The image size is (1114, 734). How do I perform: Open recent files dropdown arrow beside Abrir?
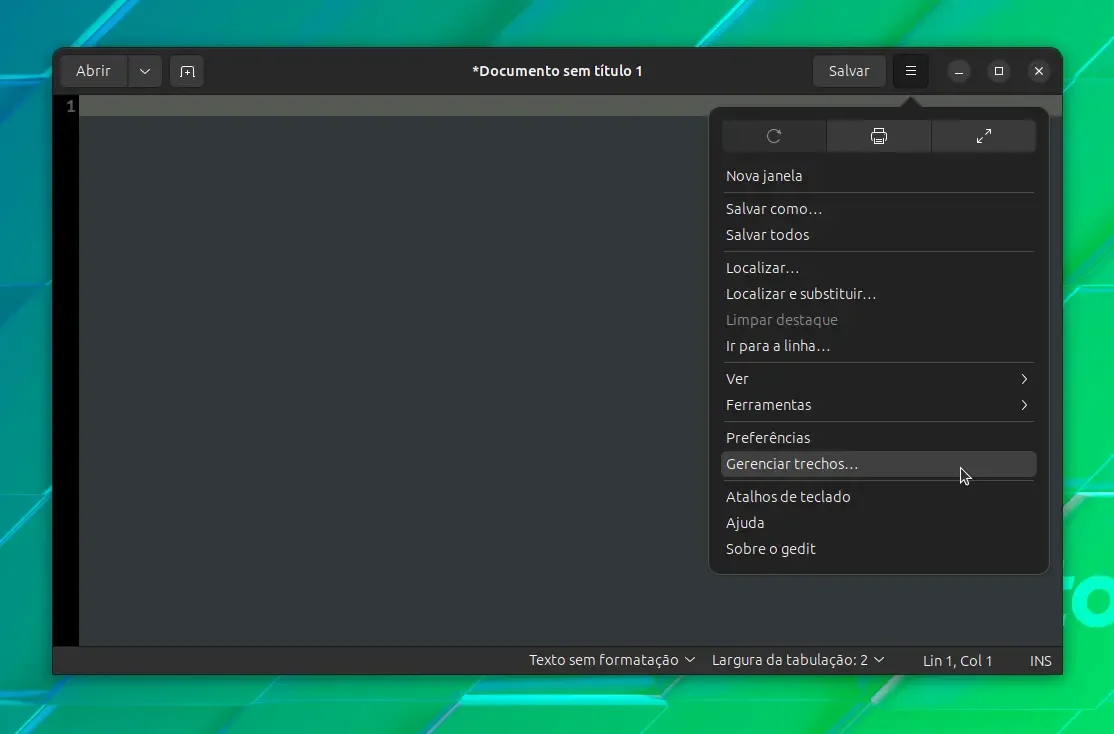pyautogui.click(x=145, y=71)
